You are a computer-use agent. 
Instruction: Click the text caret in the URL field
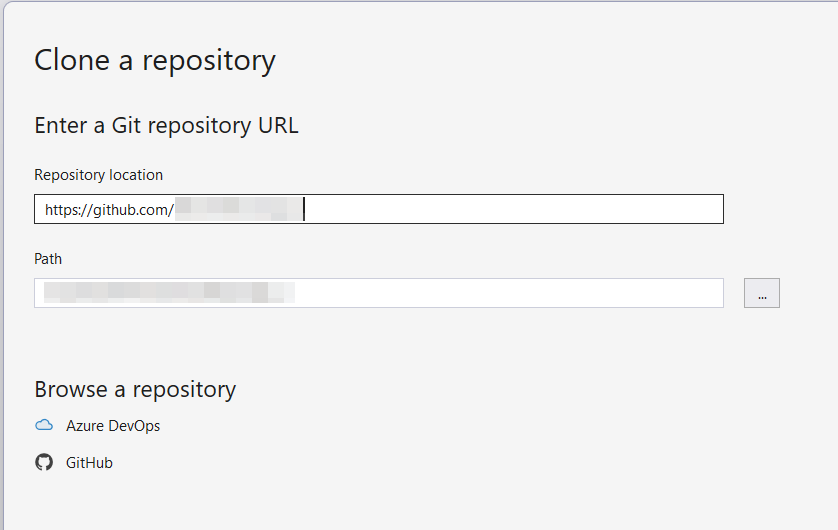(x=304, y=209)
